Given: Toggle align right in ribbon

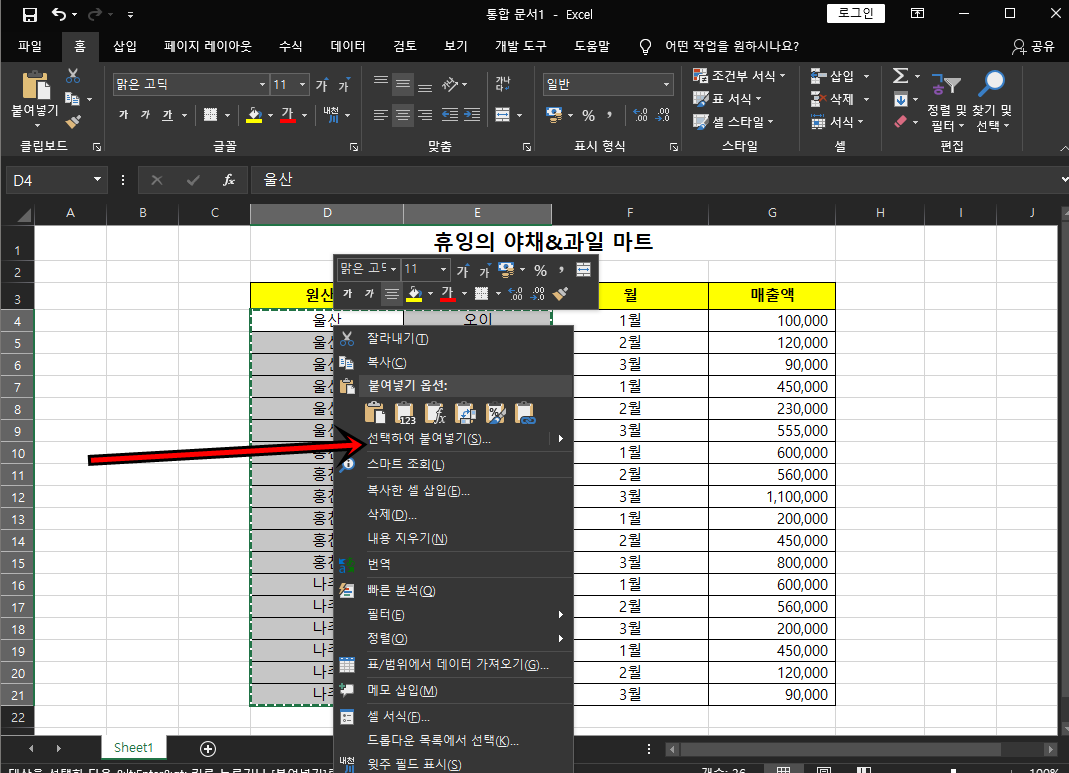Looking at the screenshot, I should (x=425, y=115).
